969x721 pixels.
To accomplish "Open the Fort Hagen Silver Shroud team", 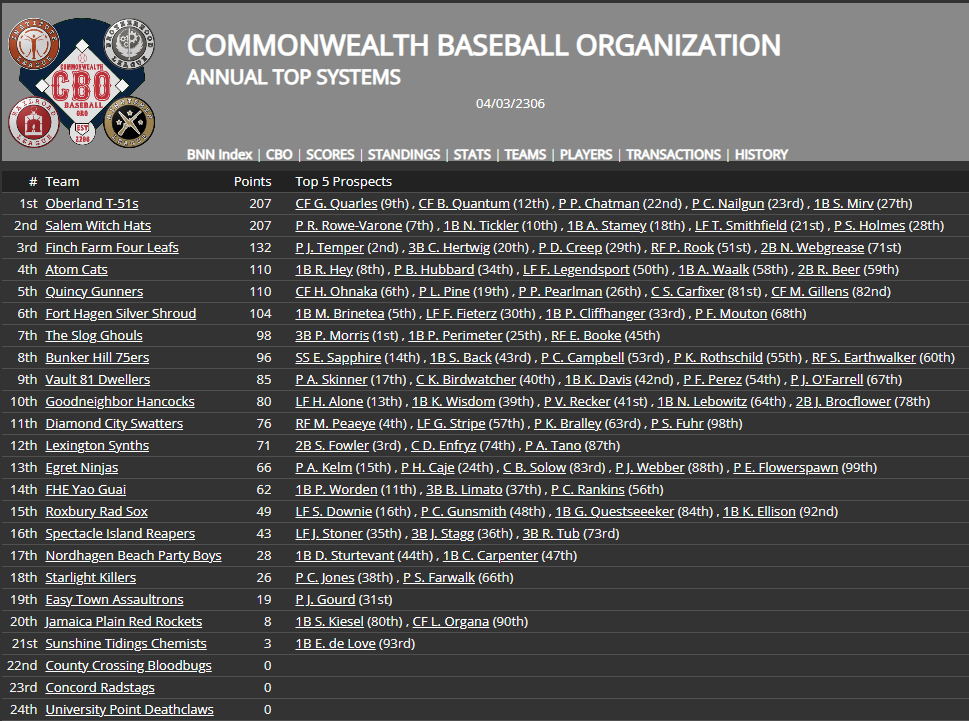I will (120, 313).
